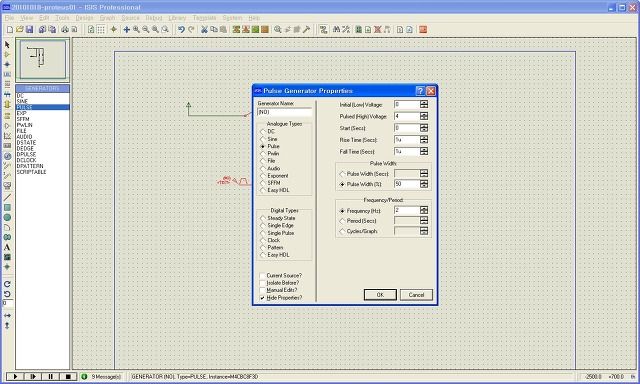Select the arrow Selection mode tool
The width and height of the screenshot is (640, 384).
click(x=7, y=44)
